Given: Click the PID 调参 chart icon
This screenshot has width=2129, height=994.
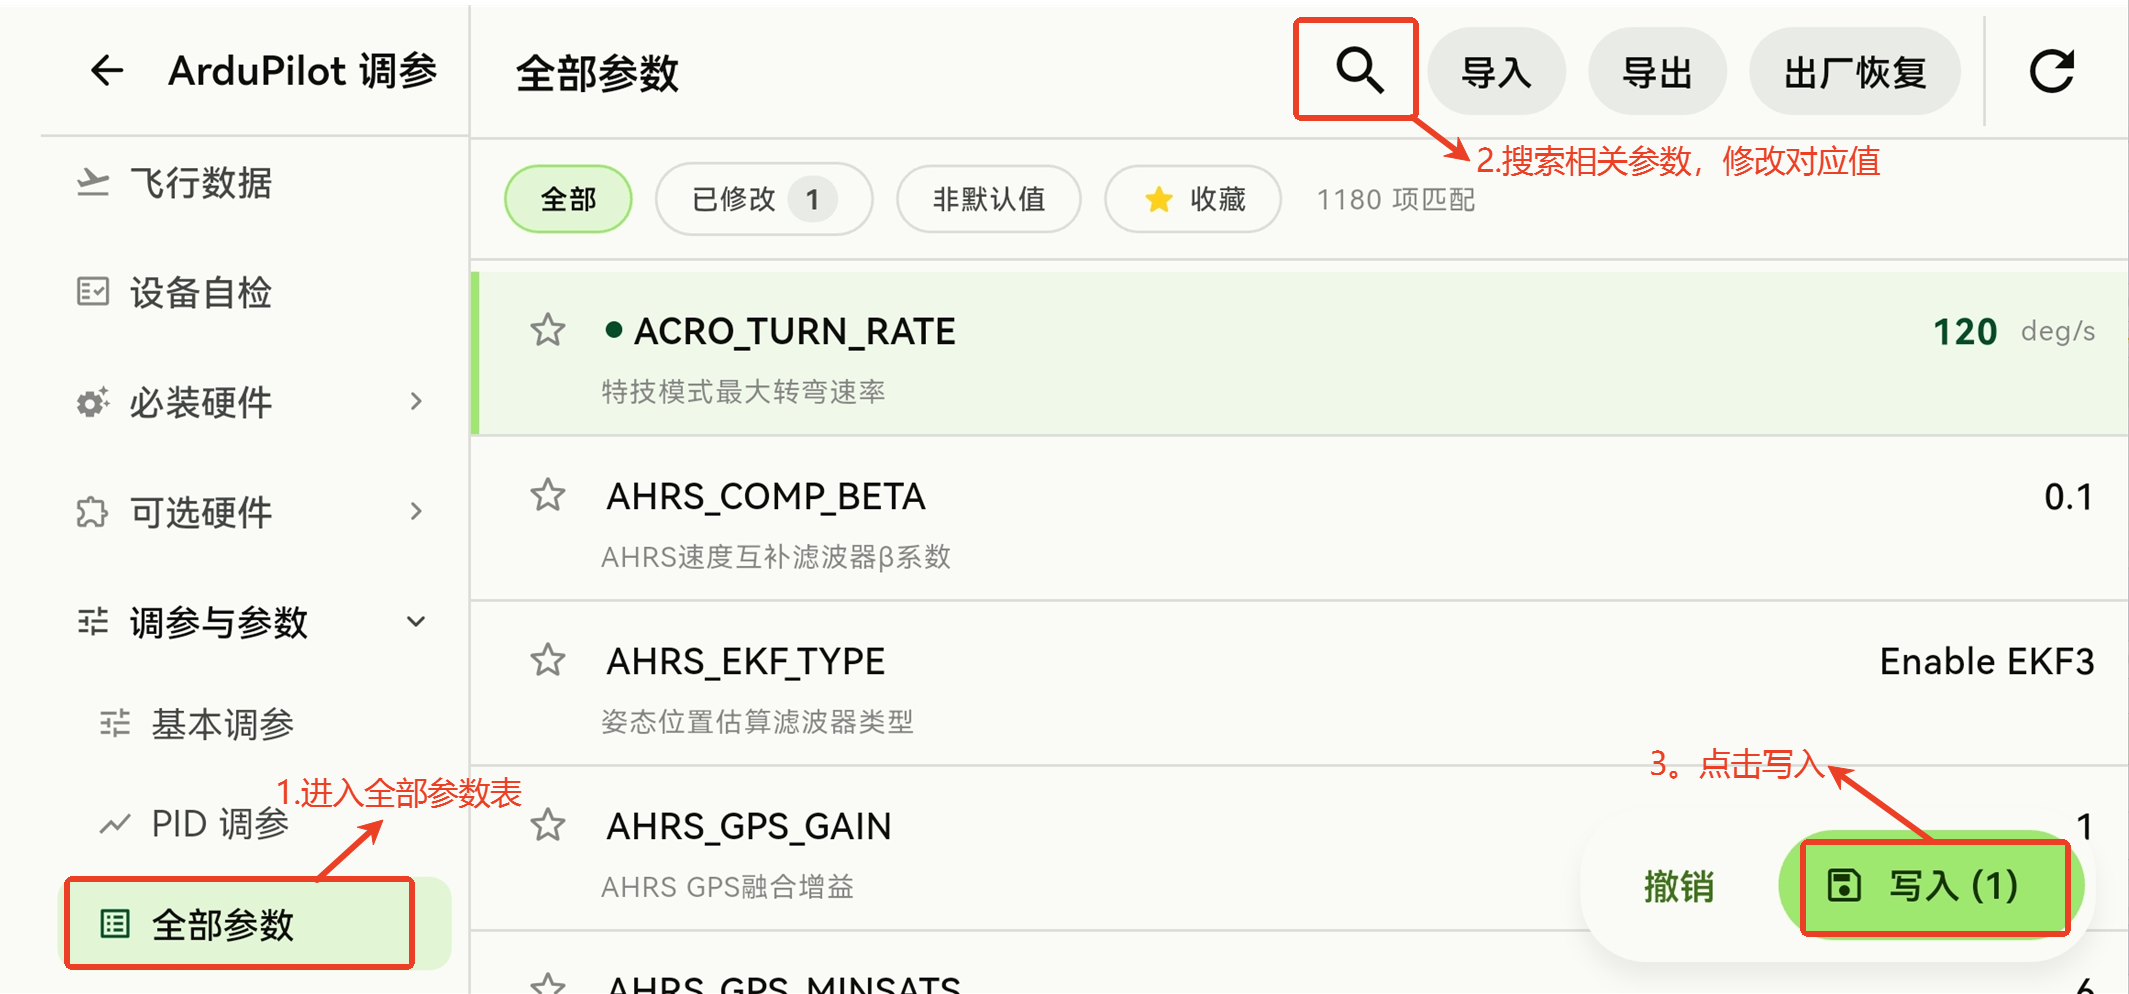Looking at the screenshot, I should point(115,824).
